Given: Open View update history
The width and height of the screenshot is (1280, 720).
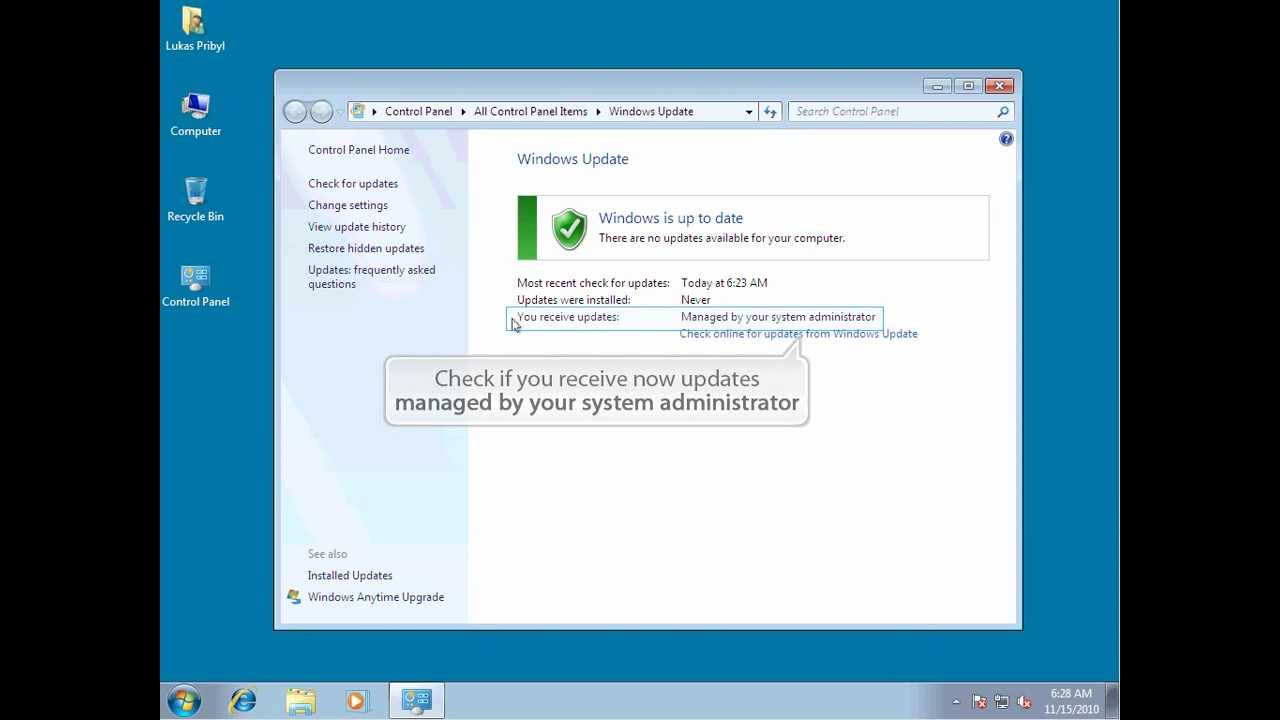Looking at the screenshot, I should click(x=357, y=227).
